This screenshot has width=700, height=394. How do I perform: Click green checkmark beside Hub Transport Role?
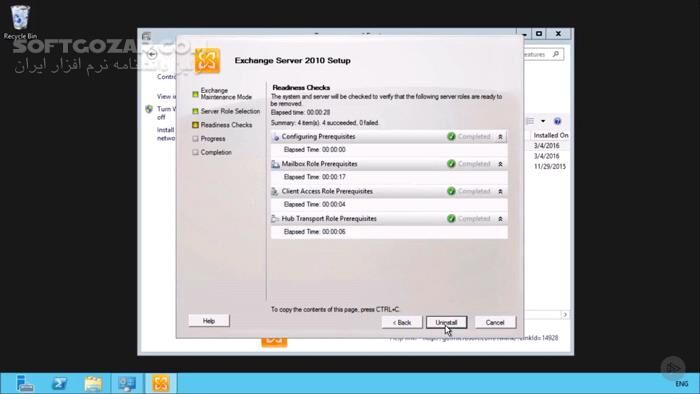click(x=451, y=219)
